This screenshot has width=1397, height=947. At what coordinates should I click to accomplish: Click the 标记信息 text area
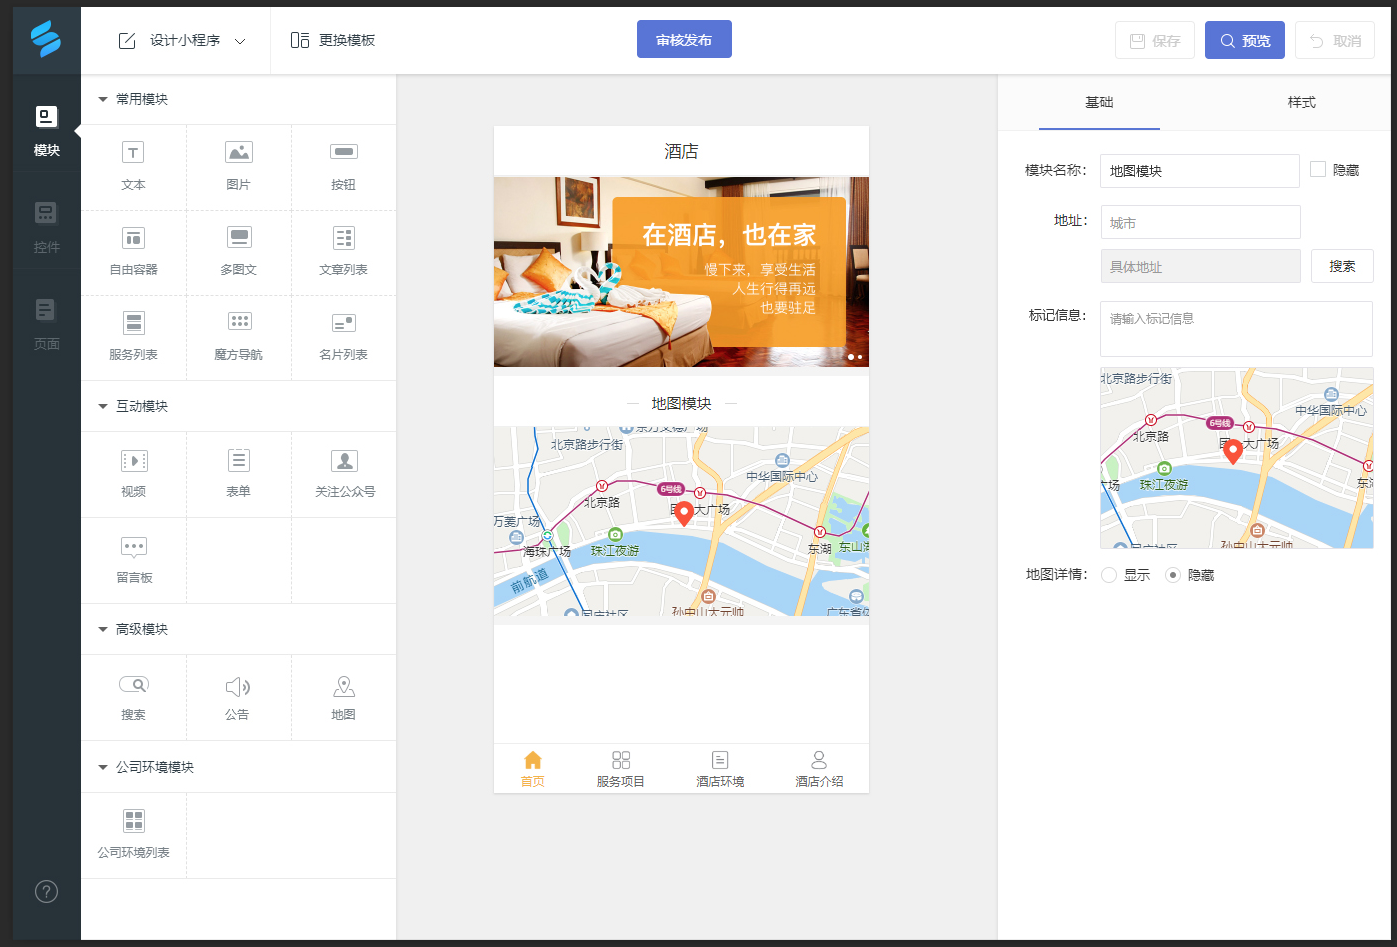(1236, 329)
